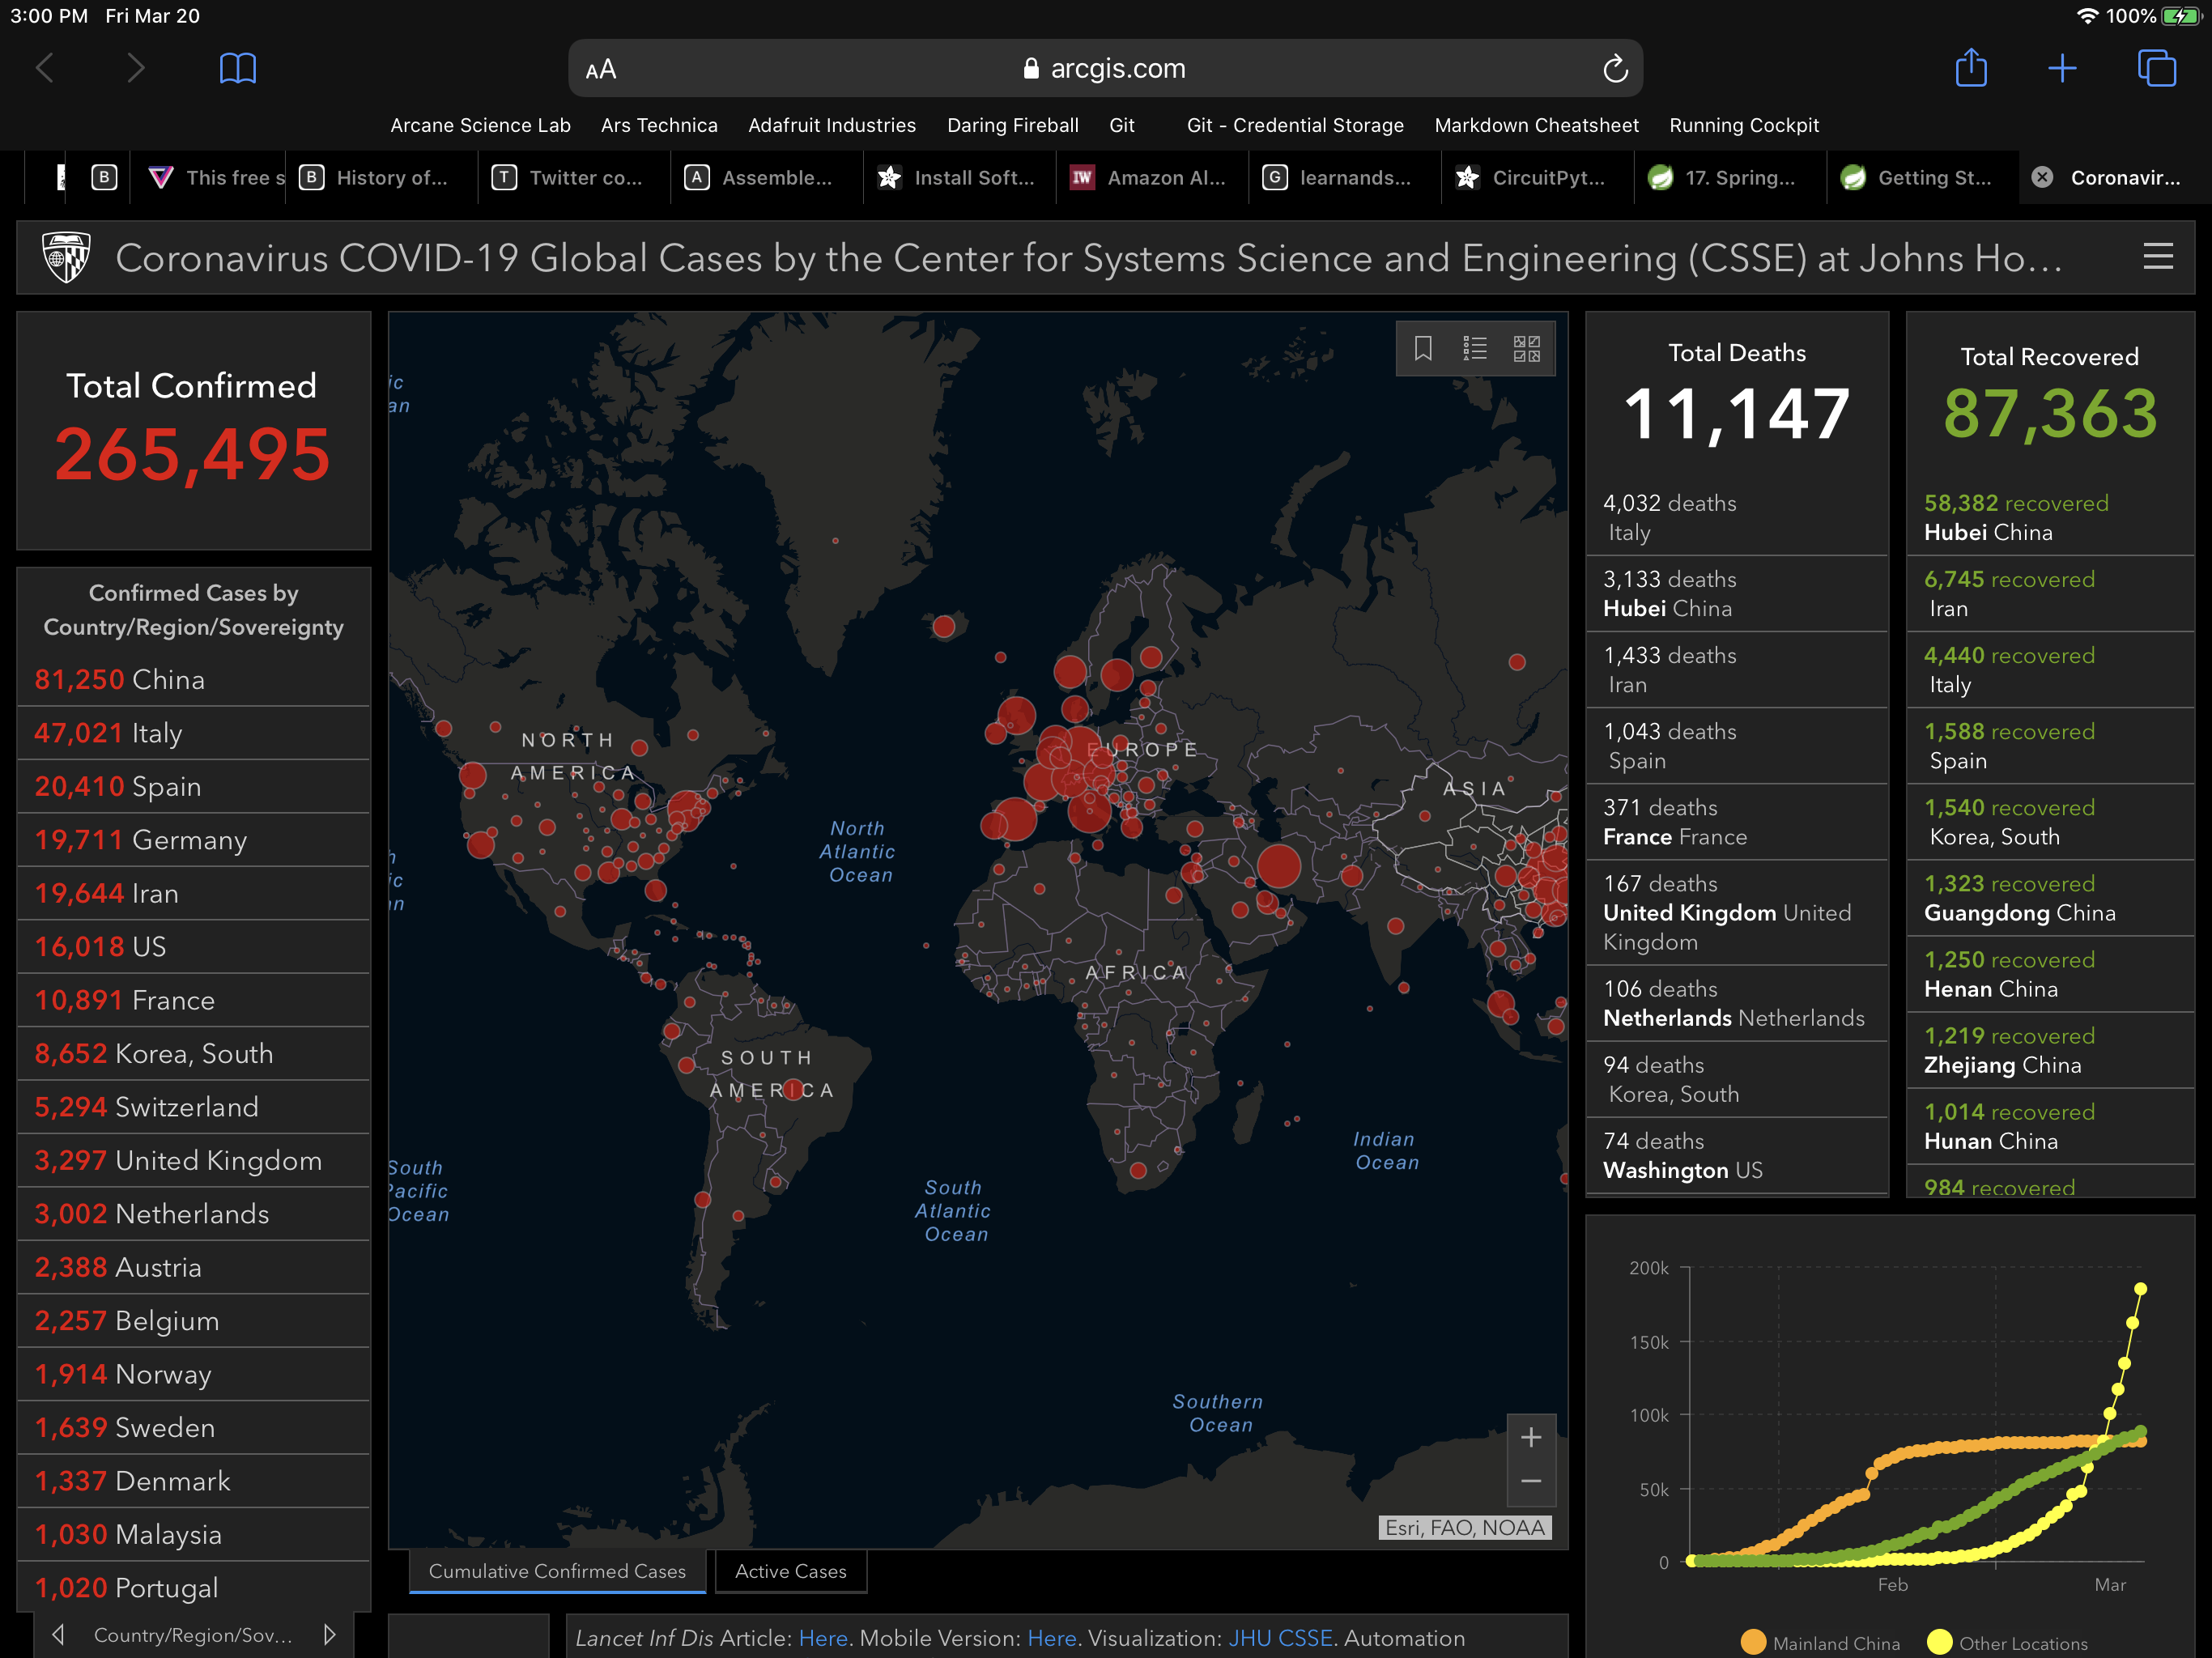Image resolution: width=2212 pixels, height=1658 pixels.
Task: Switch to the Twitter co... browser tab
Action: click(575, 177)
